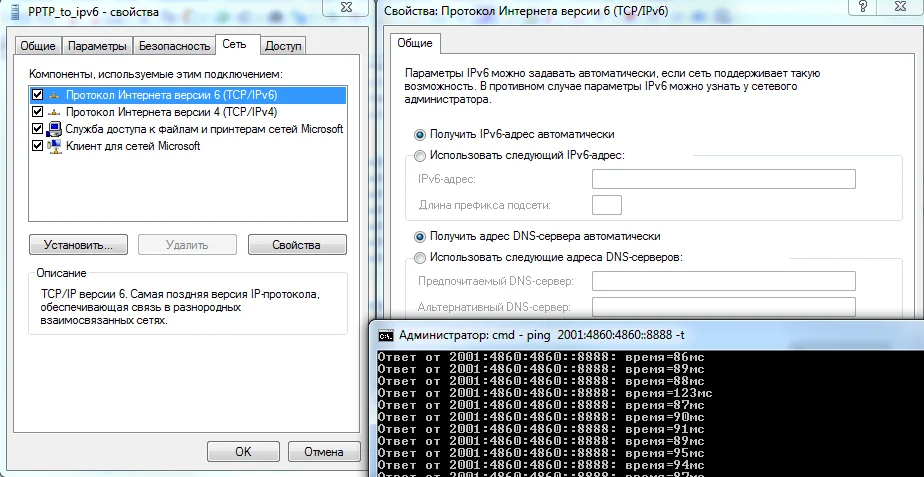Select Получить адрес DNS-сервера автоматически radio
The image size is (924, 477).
click(x=420, y=236)
